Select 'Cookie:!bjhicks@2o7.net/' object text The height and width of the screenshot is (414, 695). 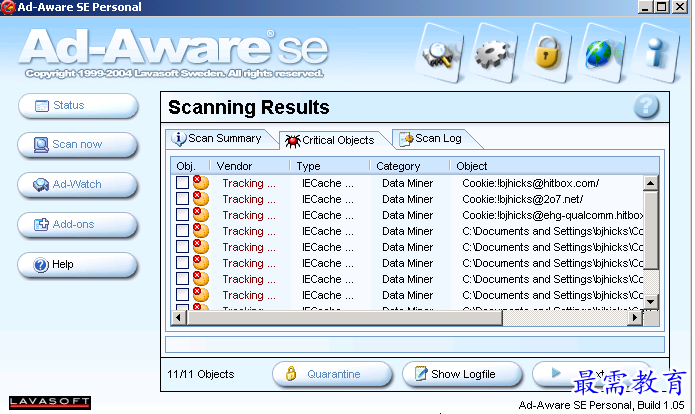pos(523,199)
